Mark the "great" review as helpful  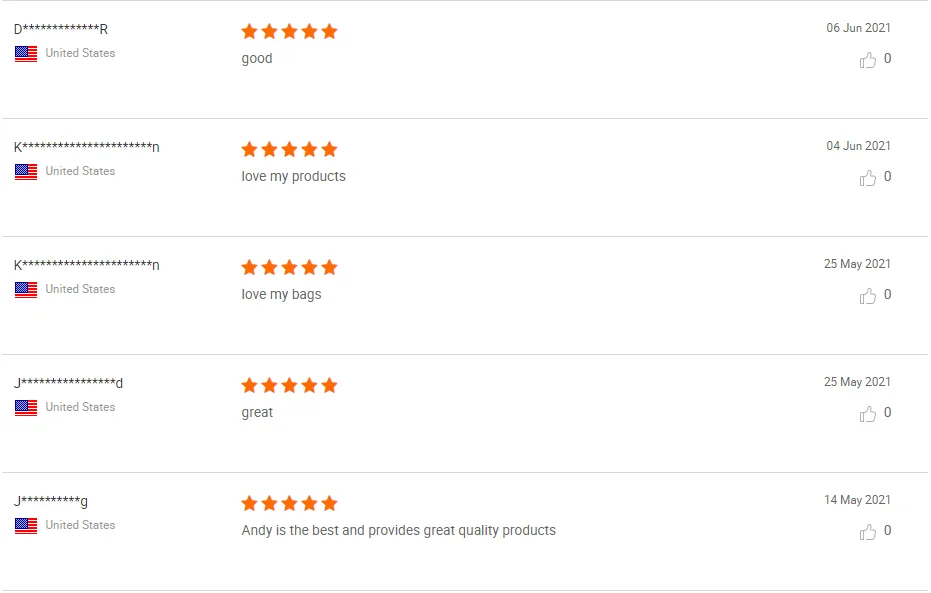867,414
